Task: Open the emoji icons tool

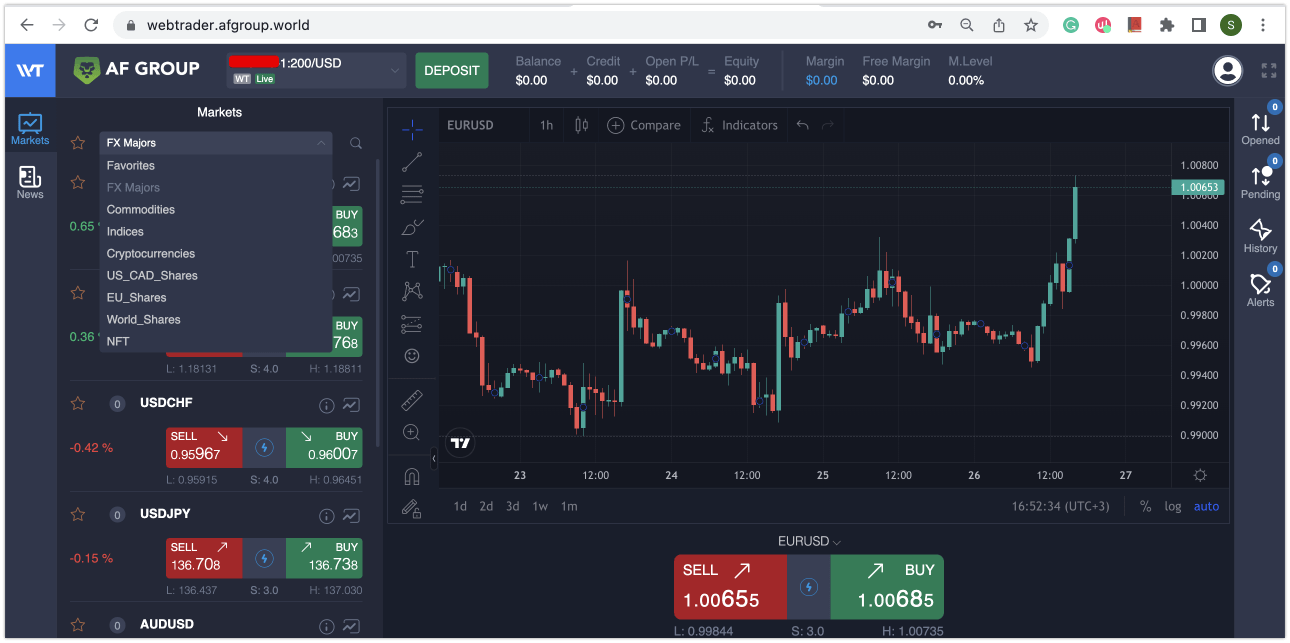Action: point(412,356)
